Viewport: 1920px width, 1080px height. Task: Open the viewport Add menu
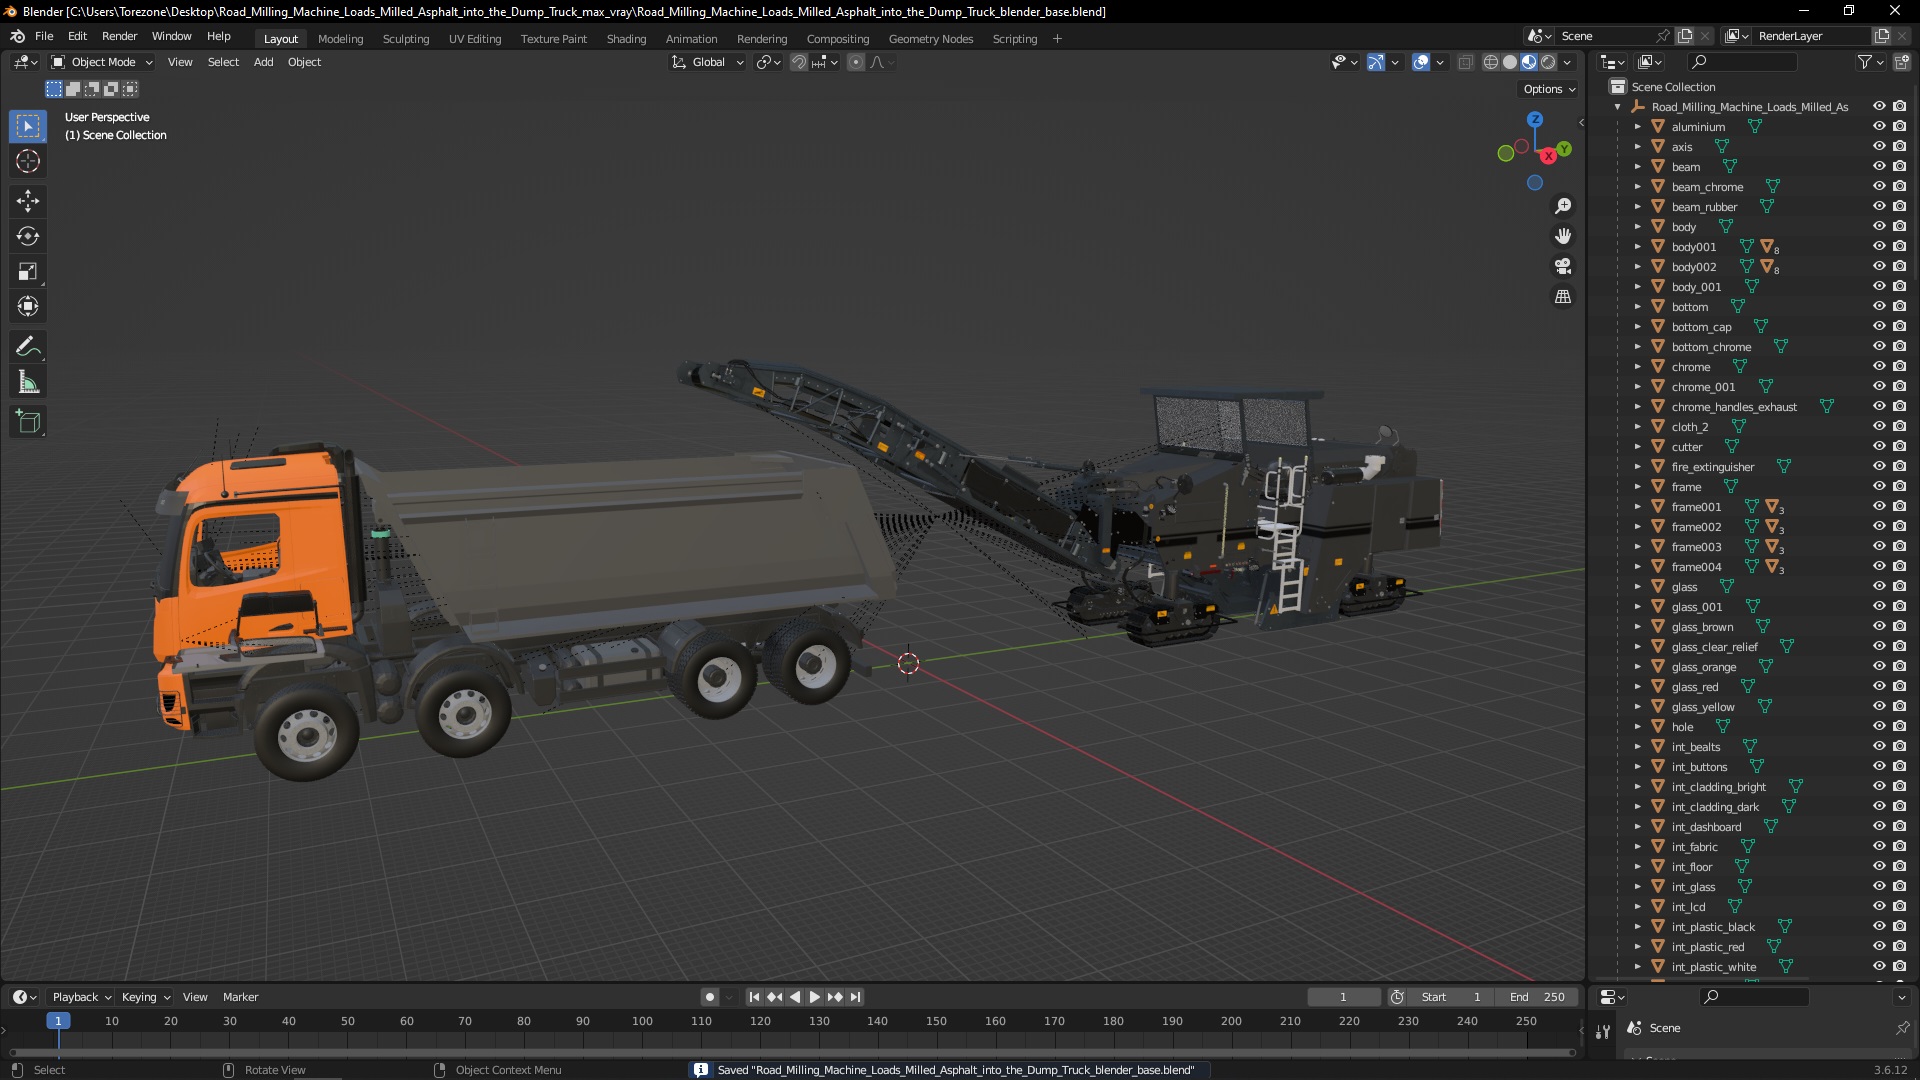[263, 62]
